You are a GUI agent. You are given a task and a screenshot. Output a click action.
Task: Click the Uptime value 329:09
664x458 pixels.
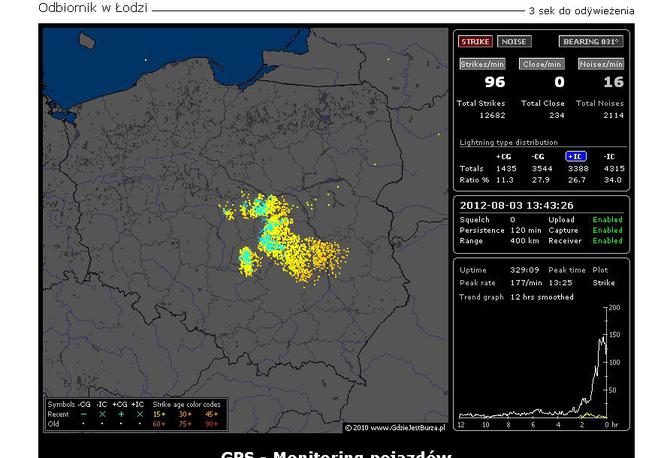(524, 270)
